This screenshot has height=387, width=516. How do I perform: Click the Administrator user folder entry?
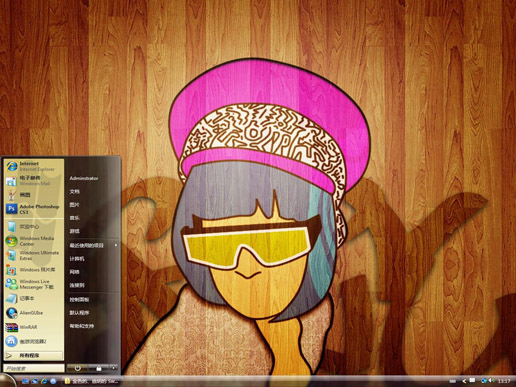pyautogui.click(x=84, y=178)
